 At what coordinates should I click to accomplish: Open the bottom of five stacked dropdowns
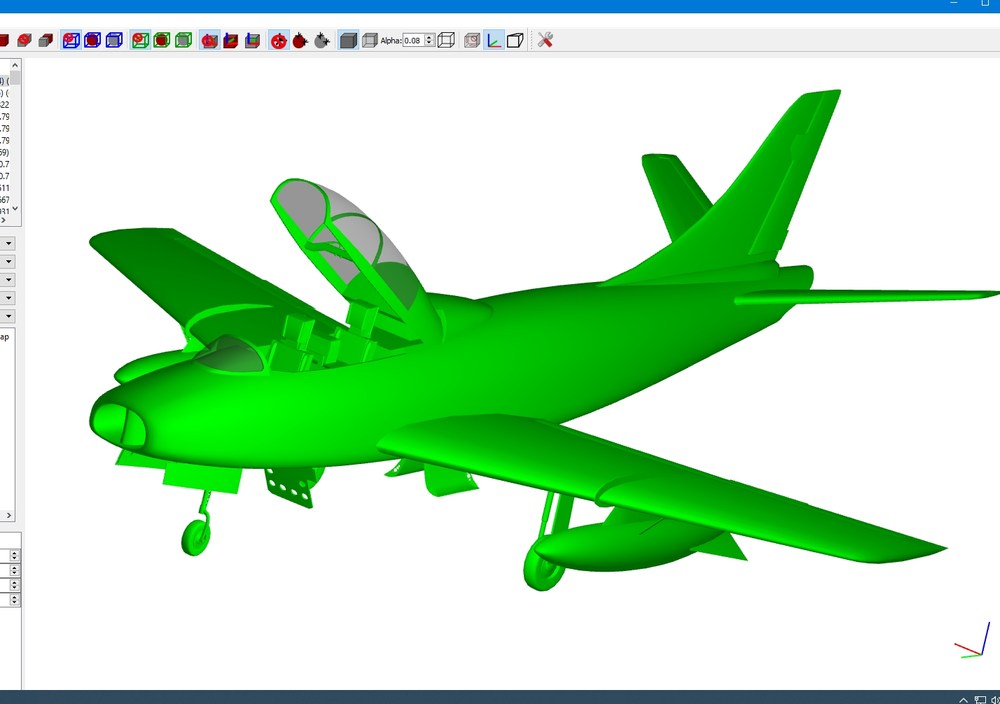[8, 316]
